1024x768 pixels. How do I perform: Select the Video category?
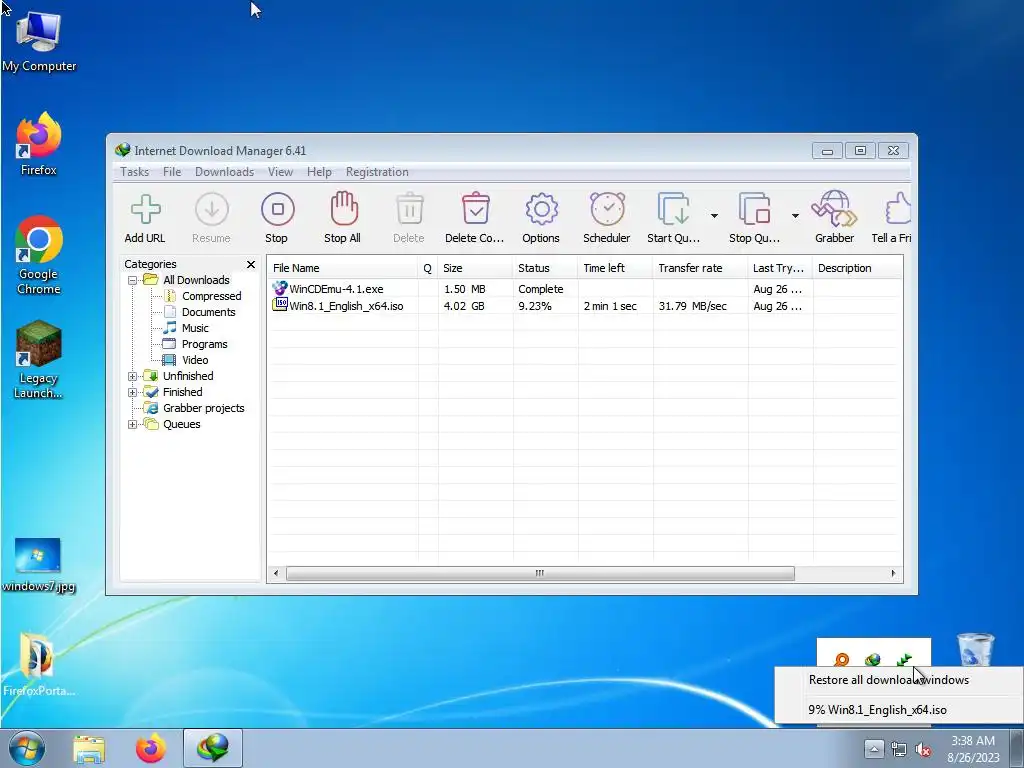[195, 360]
